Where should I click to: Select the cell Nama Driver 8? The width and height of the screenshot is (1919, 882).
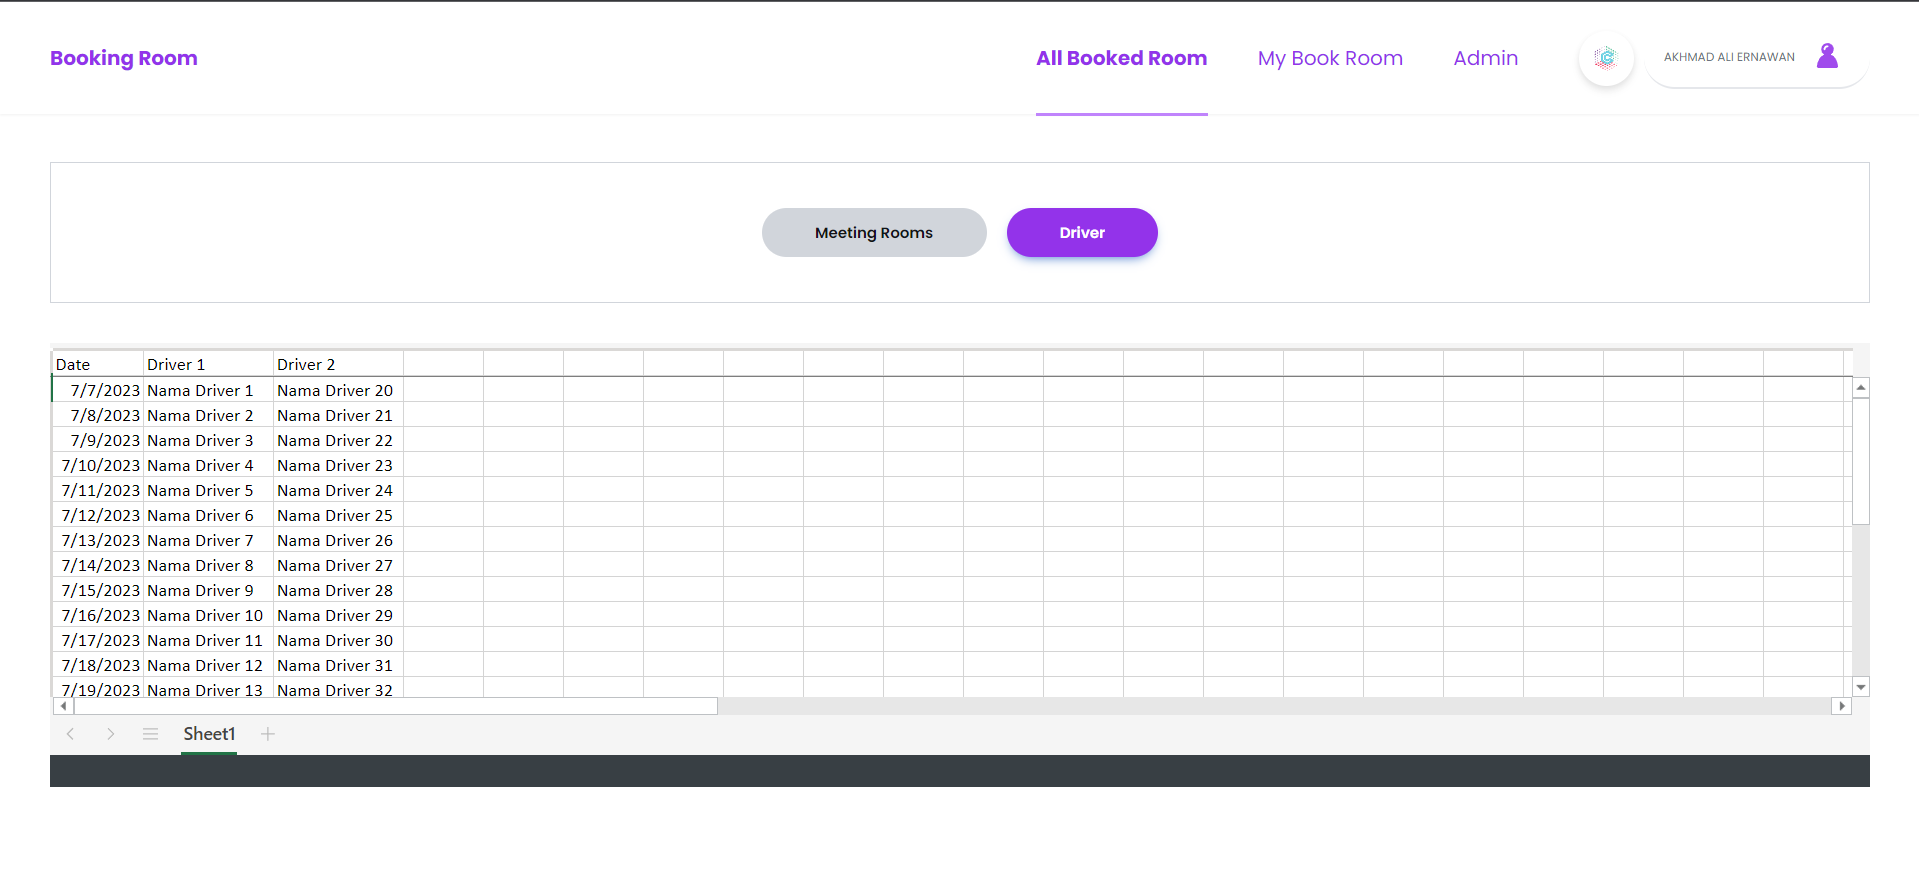click(x=208, y=565)
